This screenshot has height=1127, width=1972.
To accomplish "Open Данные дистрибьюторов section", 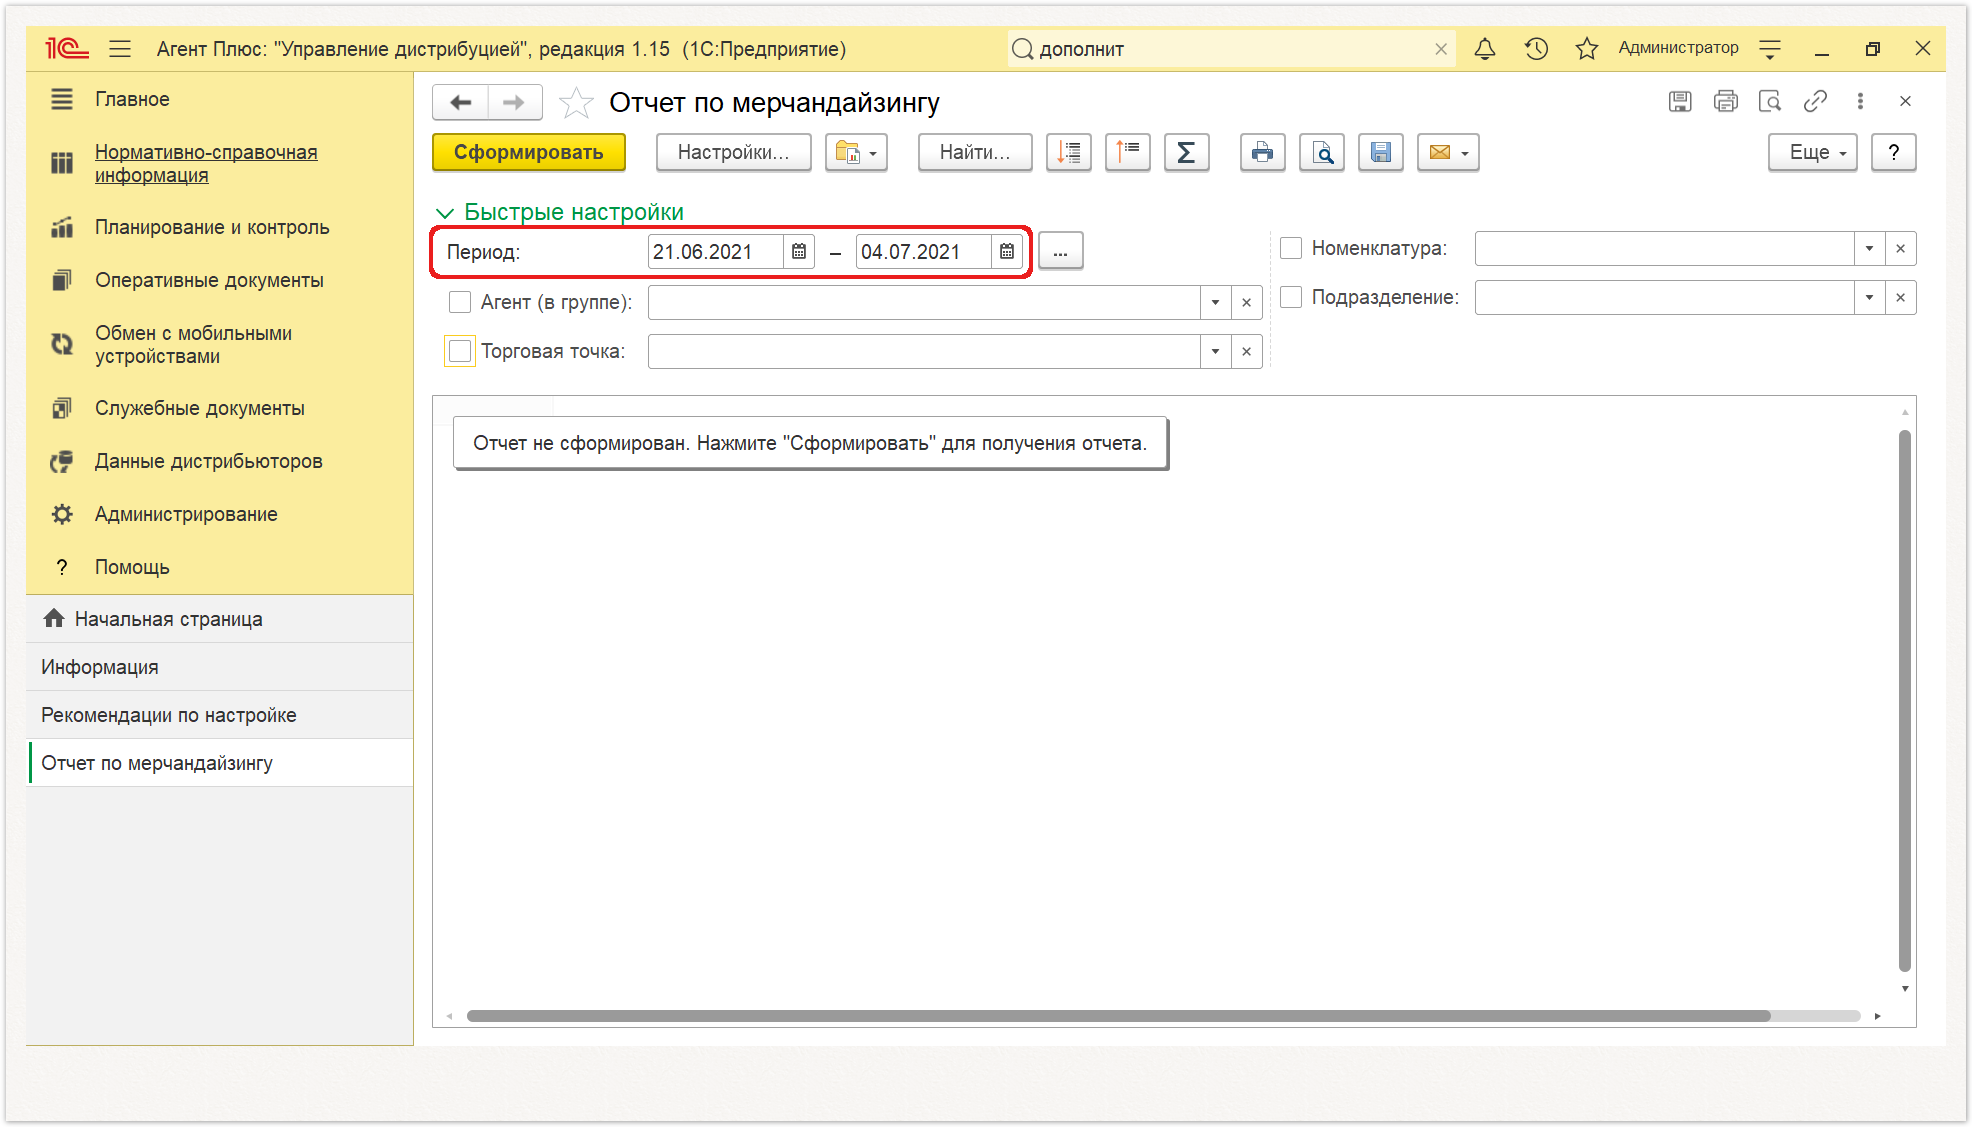I will point(208,461).
